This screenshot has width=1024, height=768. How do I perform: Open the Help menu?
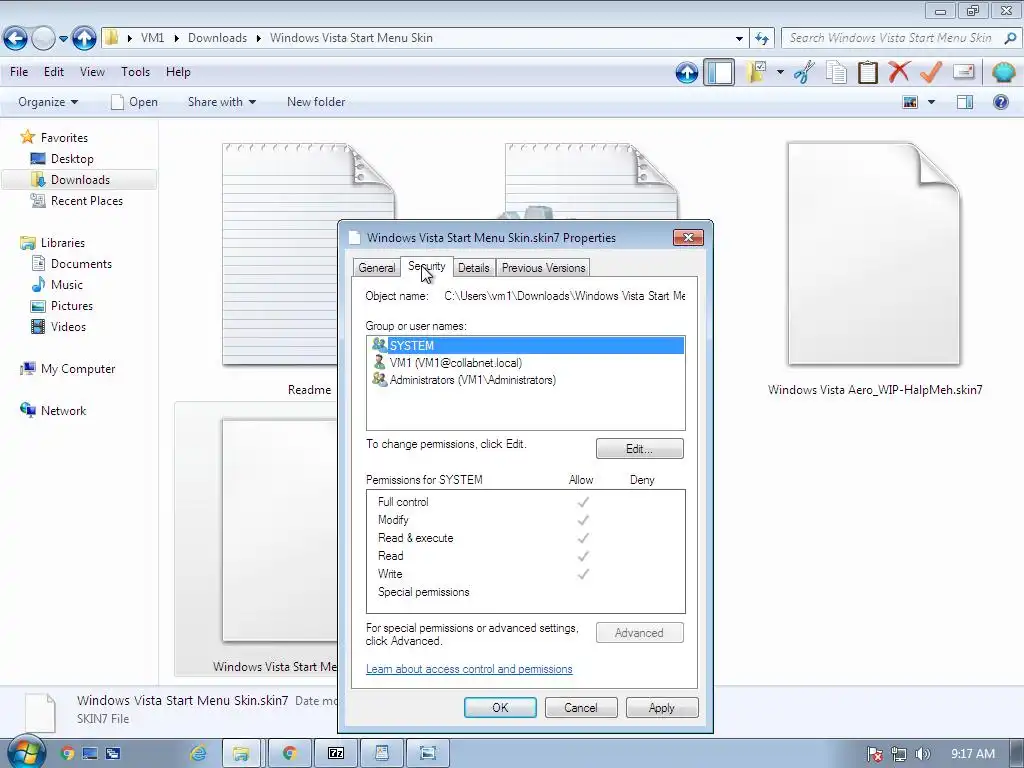pyautogui.click(x=178, y=72)
